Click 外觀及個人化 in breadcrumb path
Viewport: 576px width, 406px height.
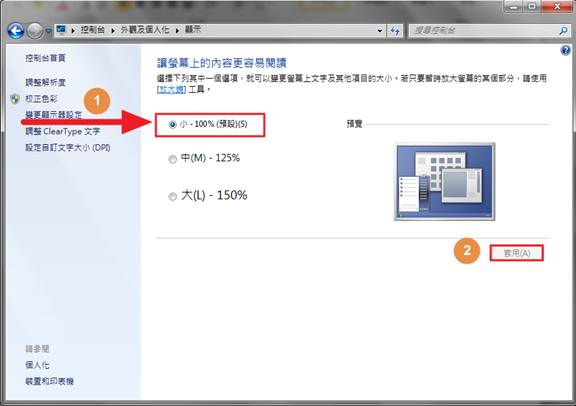click(145, 30)
